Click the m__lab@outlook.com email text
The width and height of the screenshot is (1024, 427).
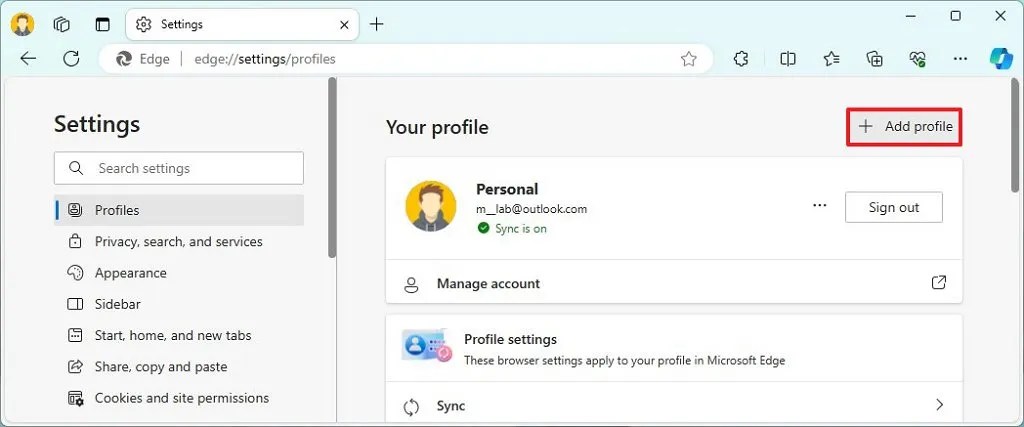pos(531,210)
